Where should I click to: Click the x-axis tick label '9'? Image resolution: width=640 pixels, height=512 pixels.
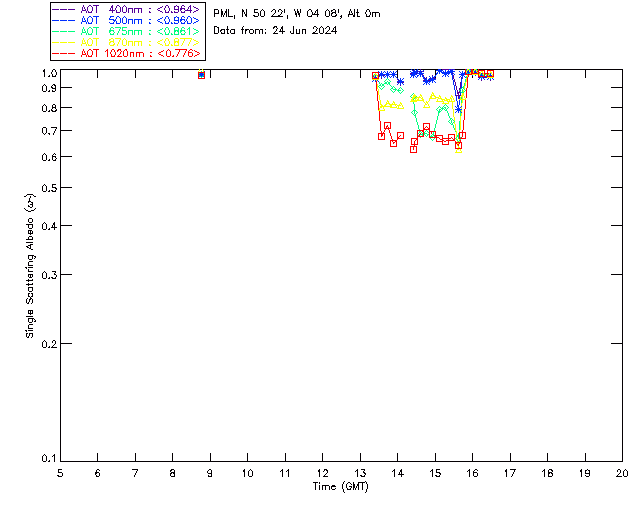pyautogui.click(x=210, y=473)
